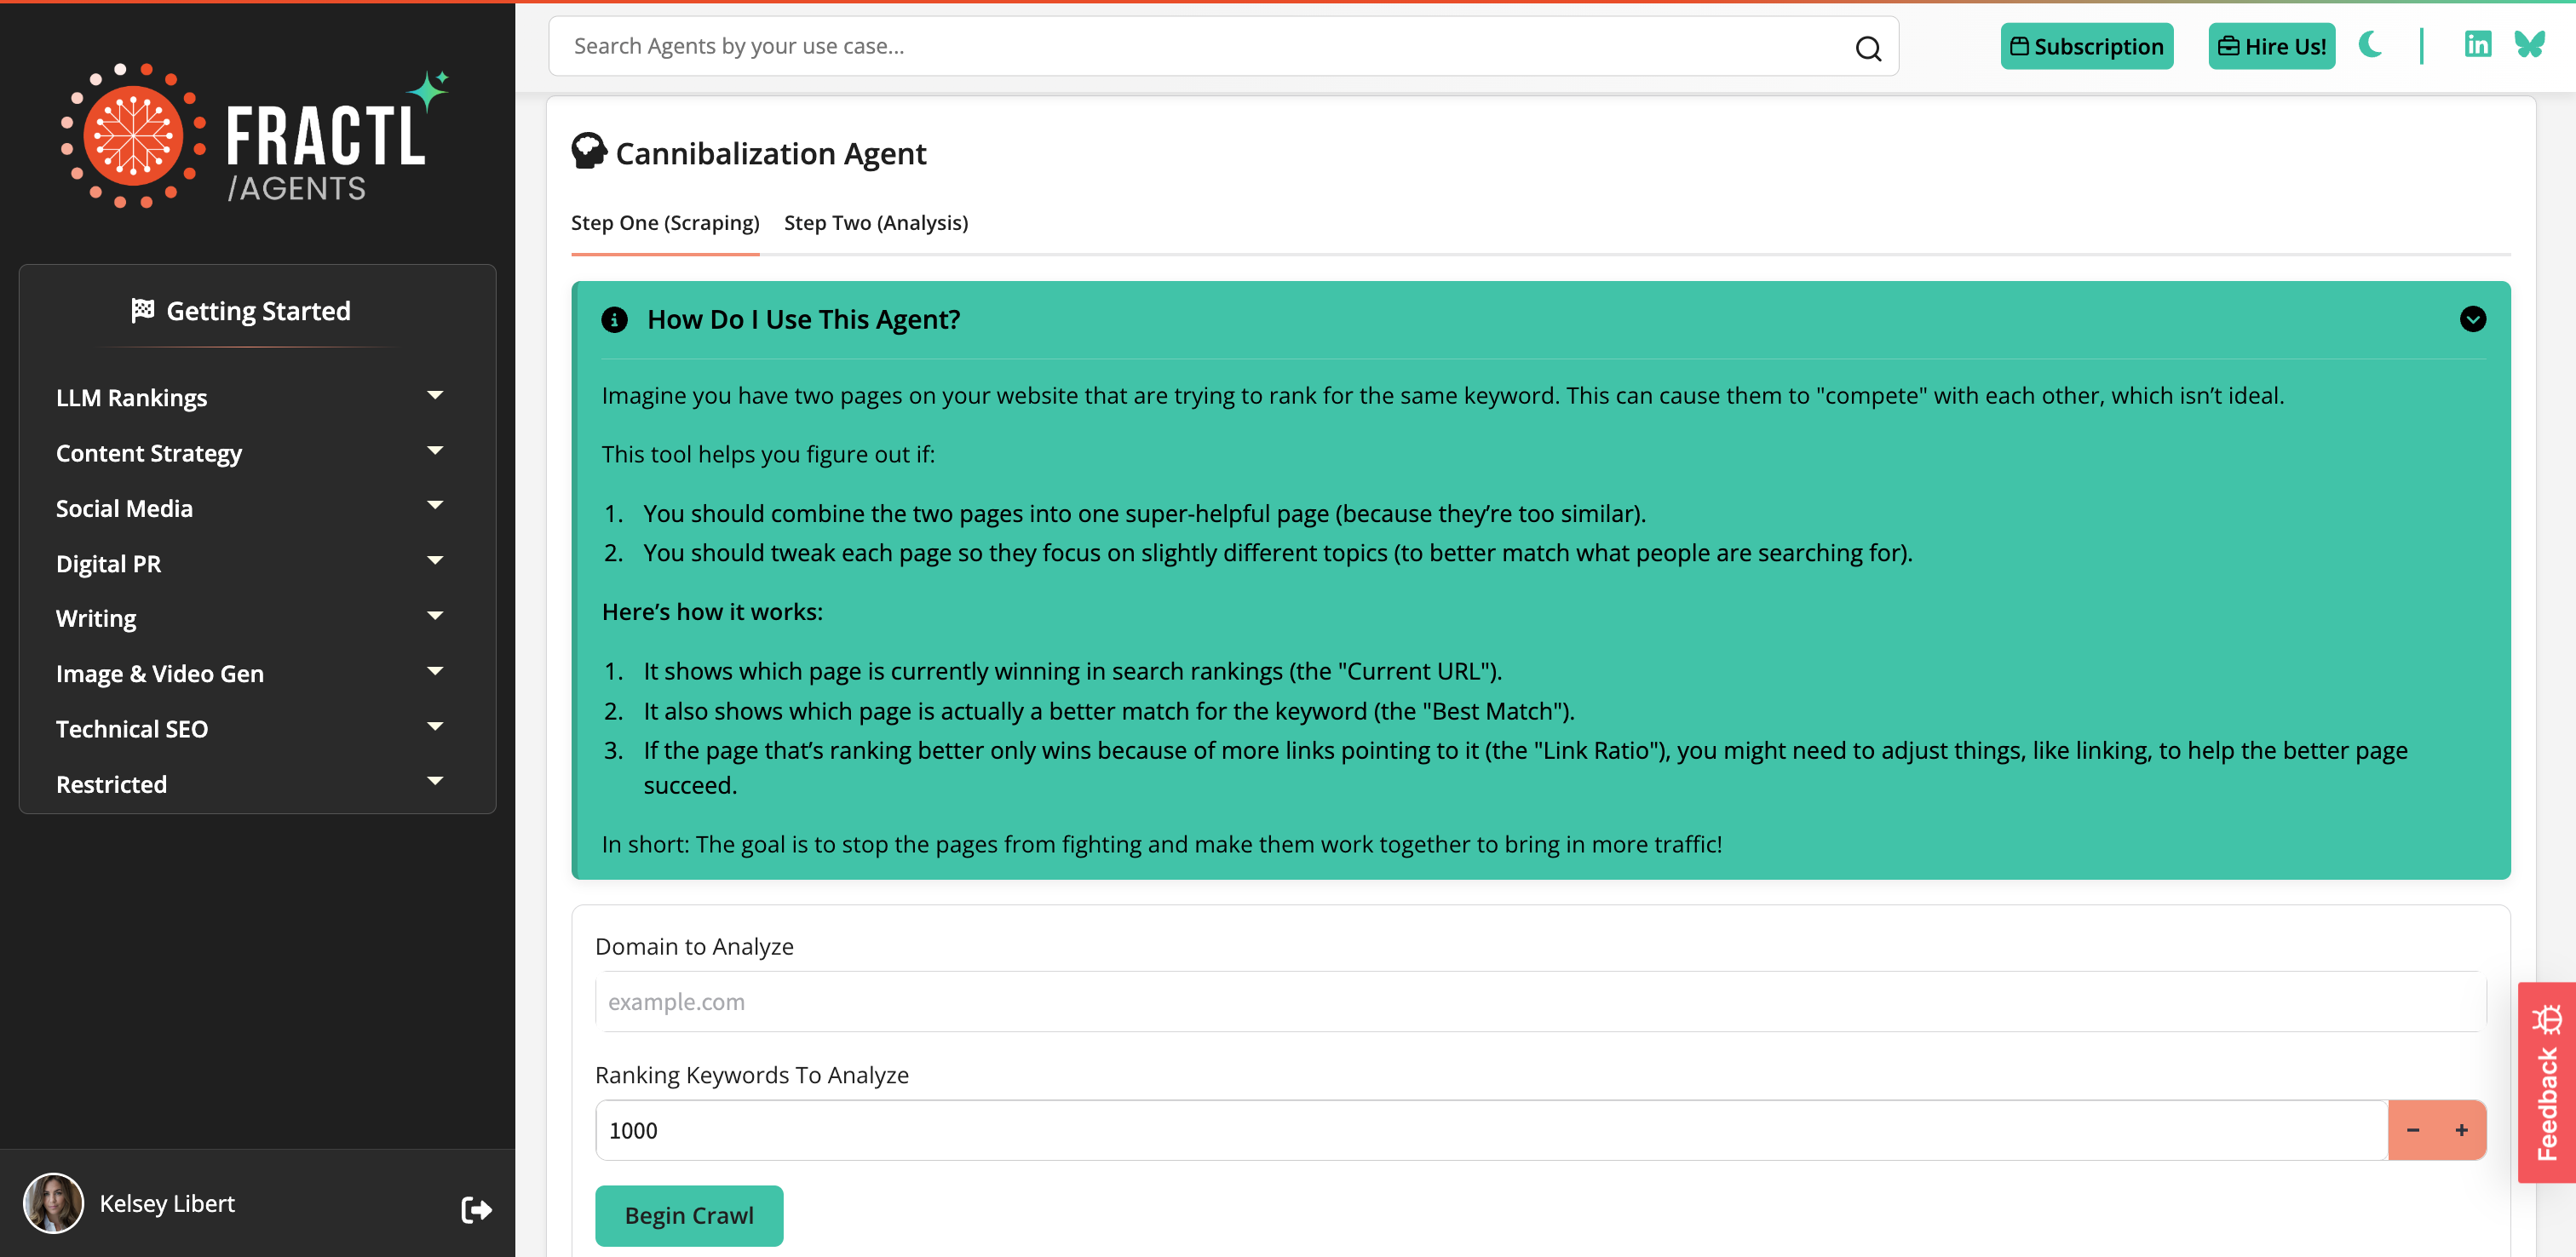Click the Hire Us button
Image resolution: width=2576 pixels, height=1257 pixels.
click(x=2271, y=46)
